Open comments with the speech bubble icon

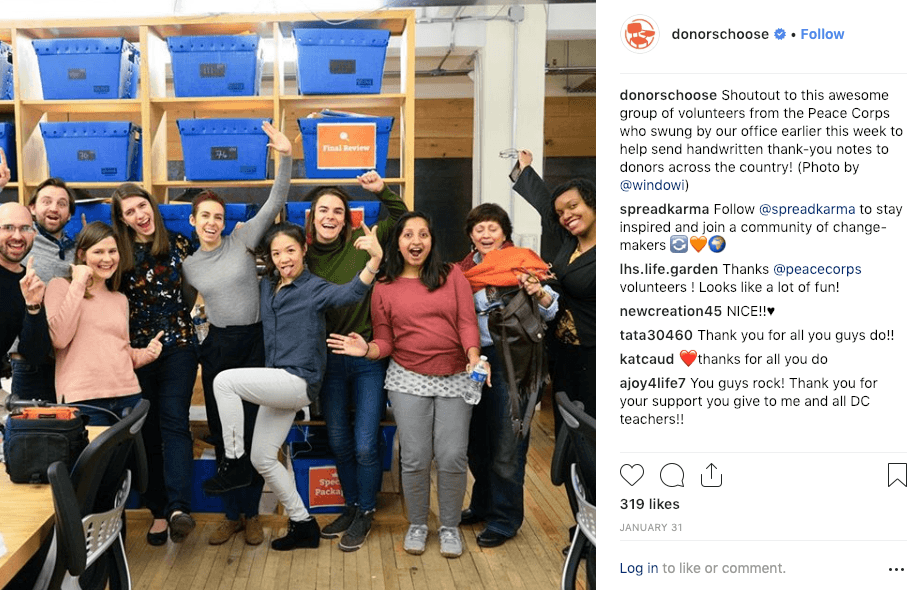tap(672, 475)
